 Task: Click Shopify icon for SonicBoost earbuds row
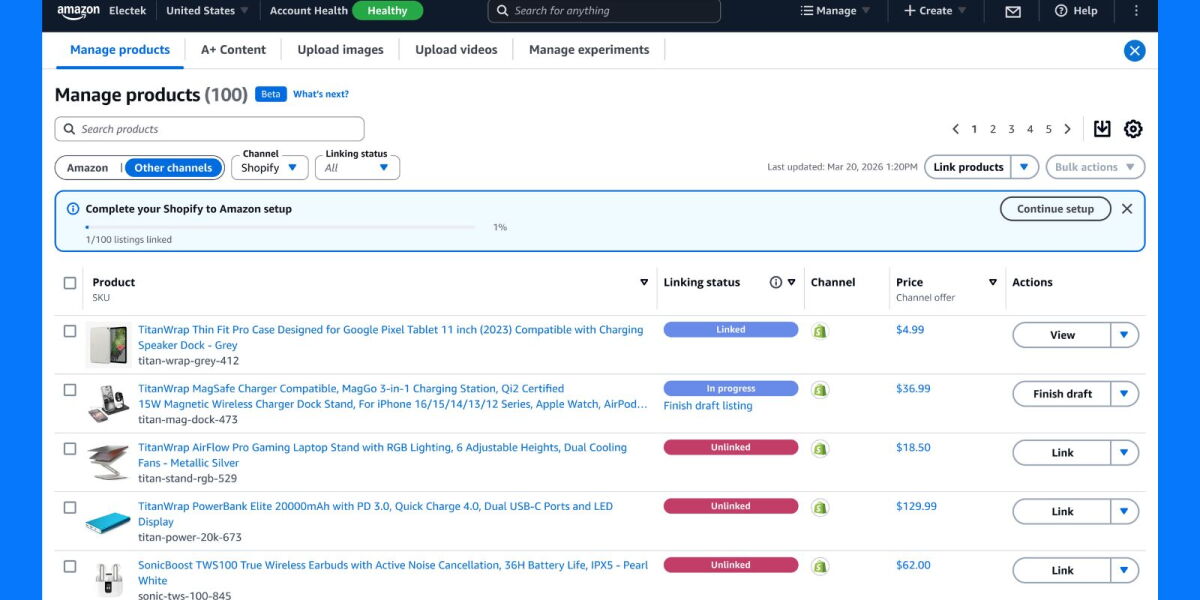pos(820,567)
